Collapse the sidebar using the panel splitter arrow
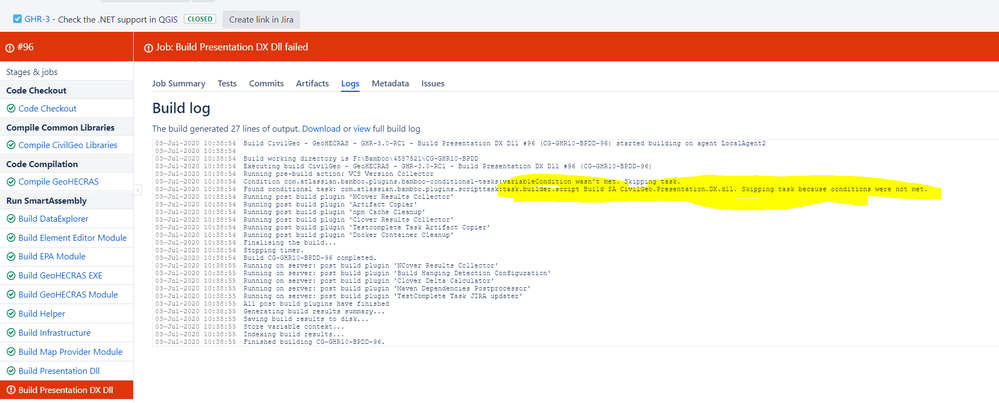Viewport: 999px width, 403px height. pyautogui.click(x=138, y=190)
